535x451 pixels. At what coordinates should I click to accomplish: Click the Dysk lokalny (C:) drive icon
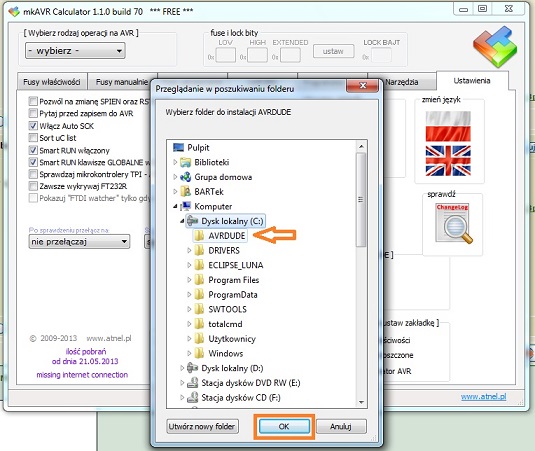click(192, 221)
